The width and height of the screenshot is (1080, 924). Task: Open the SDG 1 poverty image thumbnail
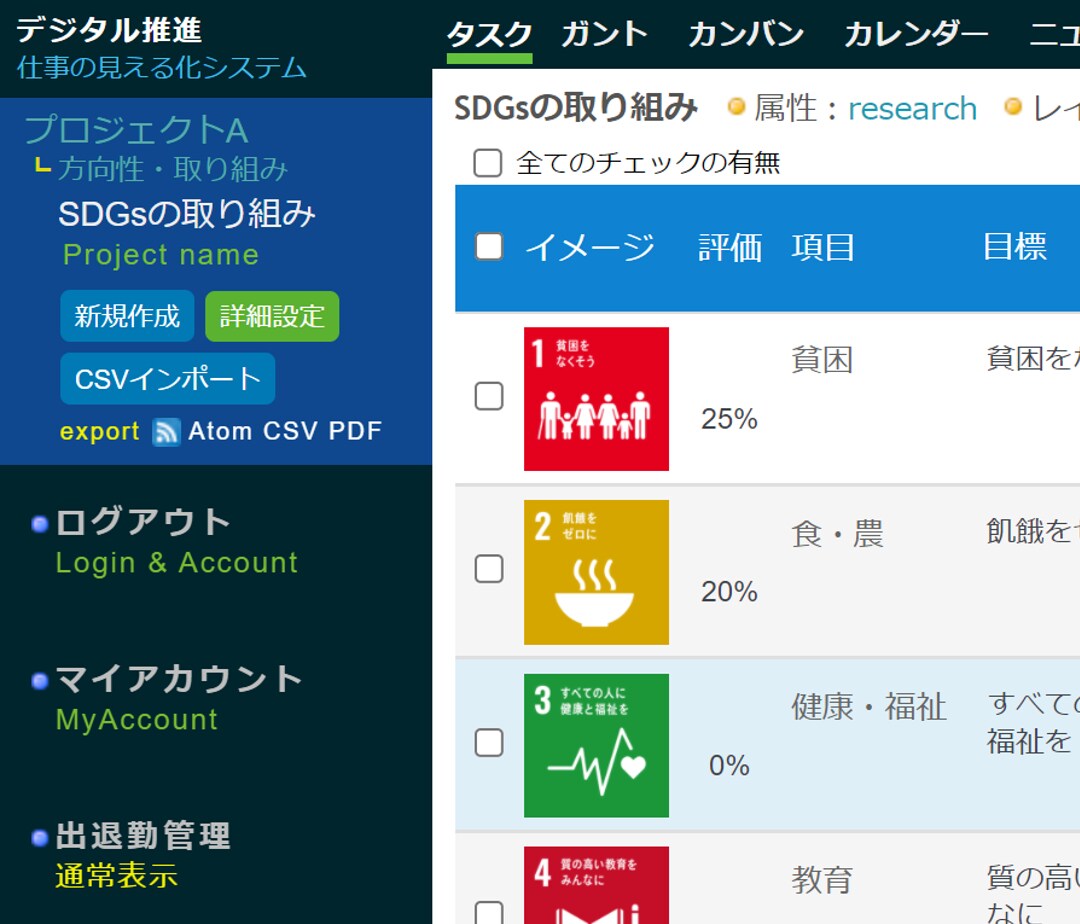tap(596, 399)
